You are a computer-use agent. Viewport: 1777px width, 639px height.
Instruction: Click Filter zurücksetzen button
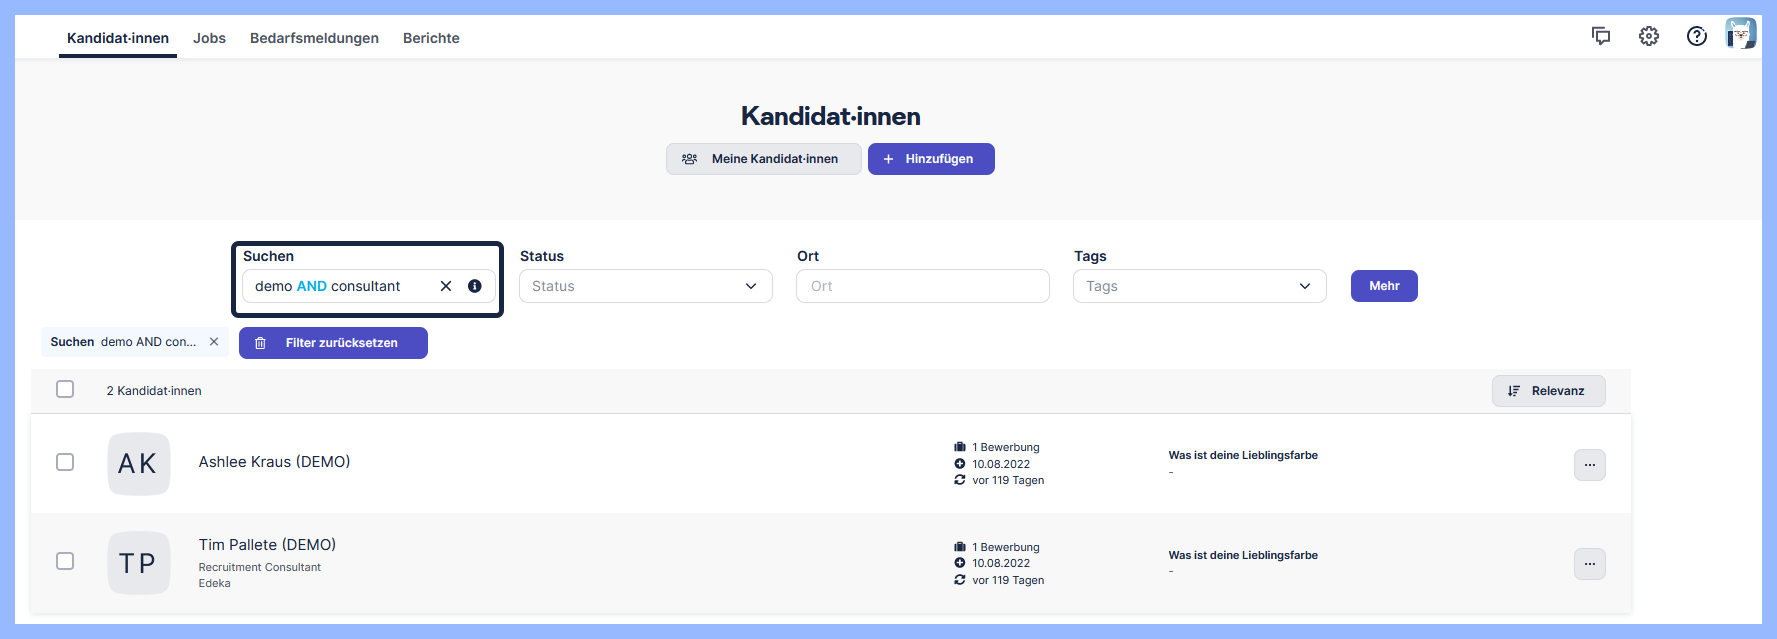[x=333, y=343]
